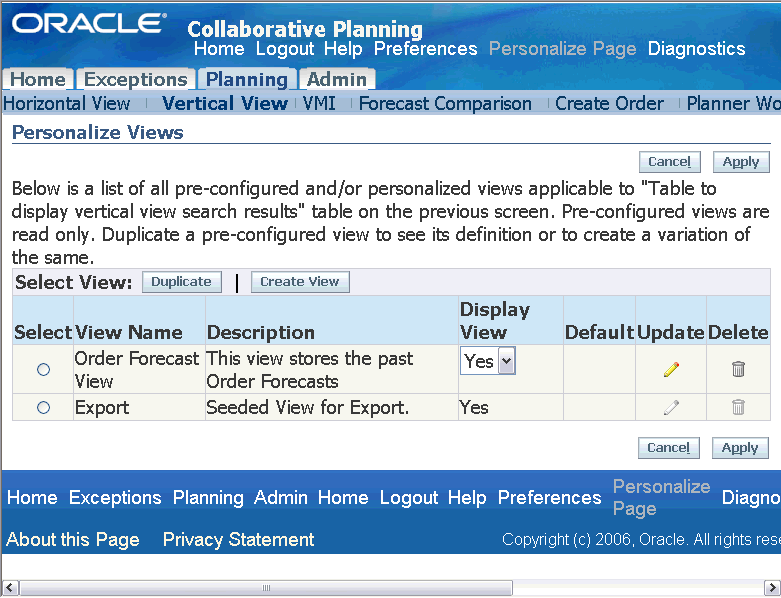Select the Order Forecast View radio button
This screenshot has height=598, width=781.
click(43, 369)
